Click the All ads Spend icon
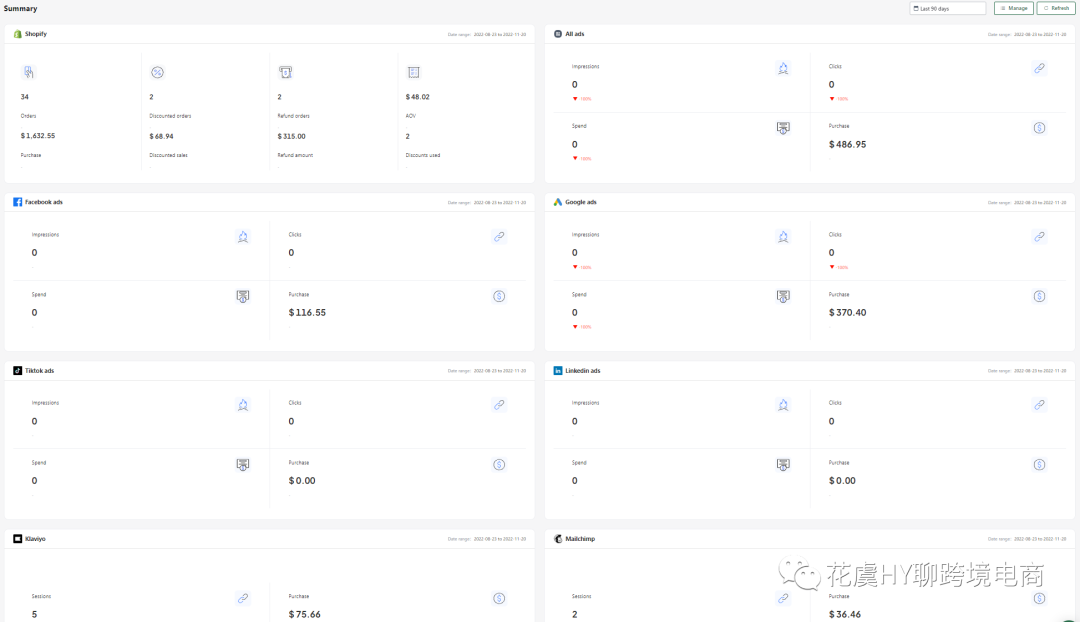The image size is (1080, 622). pos(783,128)
